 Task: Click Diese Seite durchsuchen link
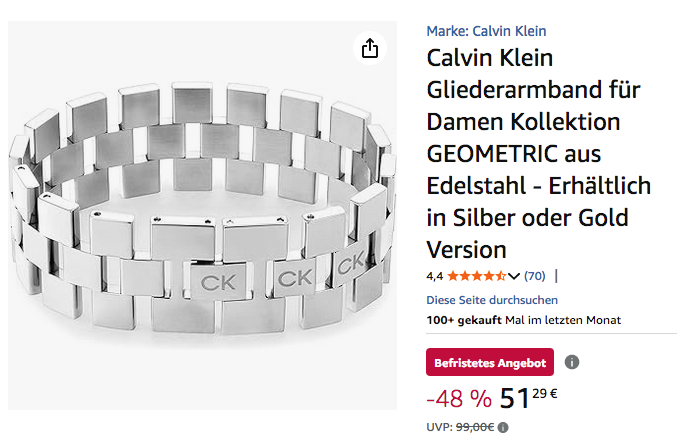click(492, 300)
